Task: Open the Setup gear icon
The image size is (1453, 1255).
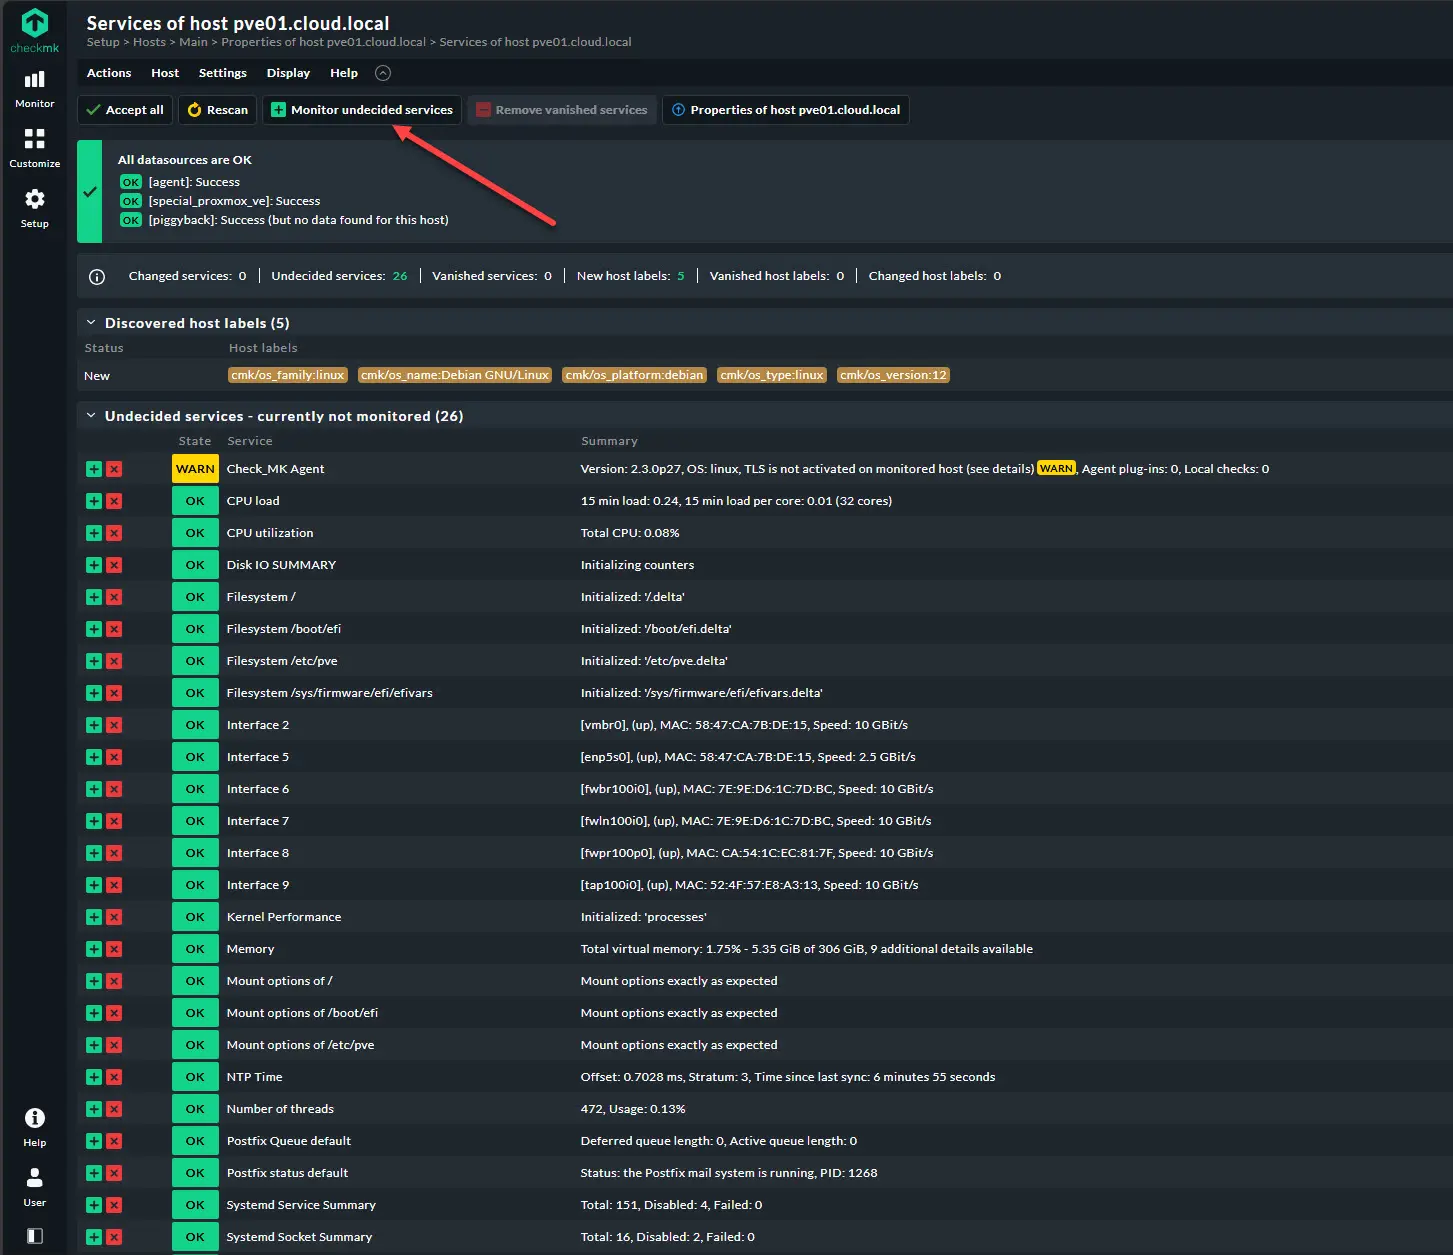Action: 34,207
